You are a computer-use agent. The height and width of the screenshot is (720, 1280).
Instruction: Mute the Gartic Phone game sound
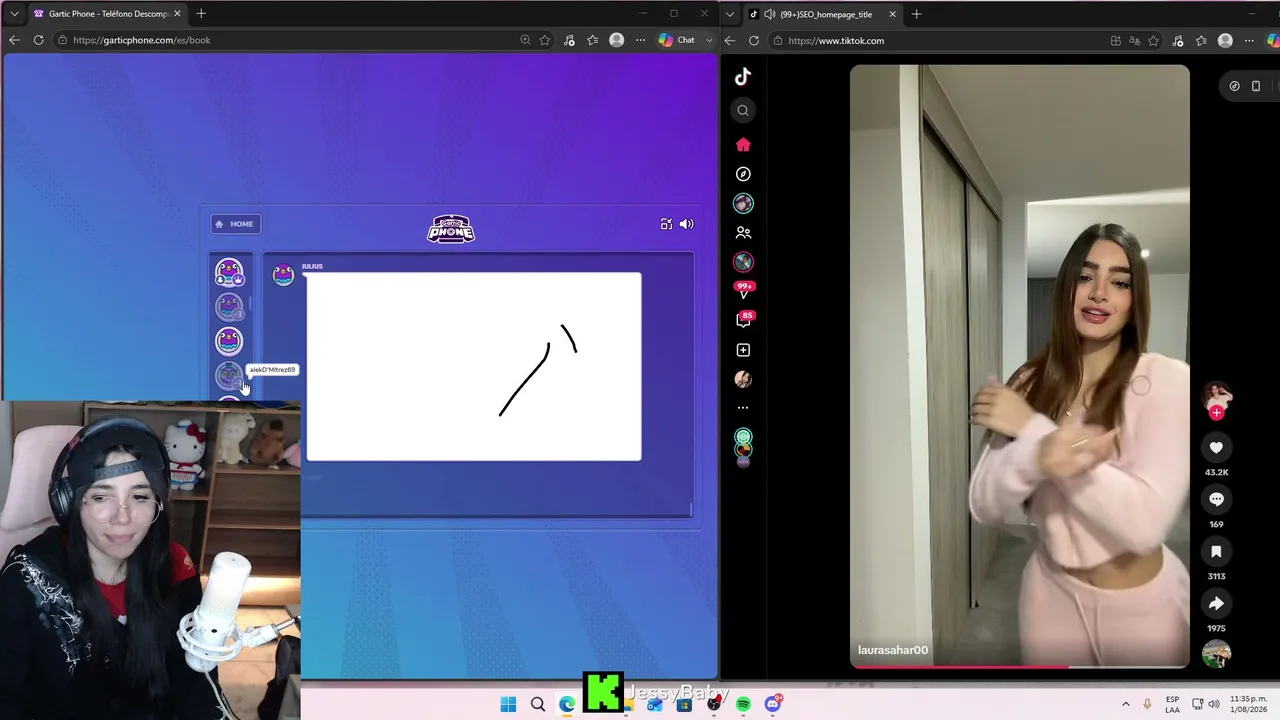tap(686, 224)
